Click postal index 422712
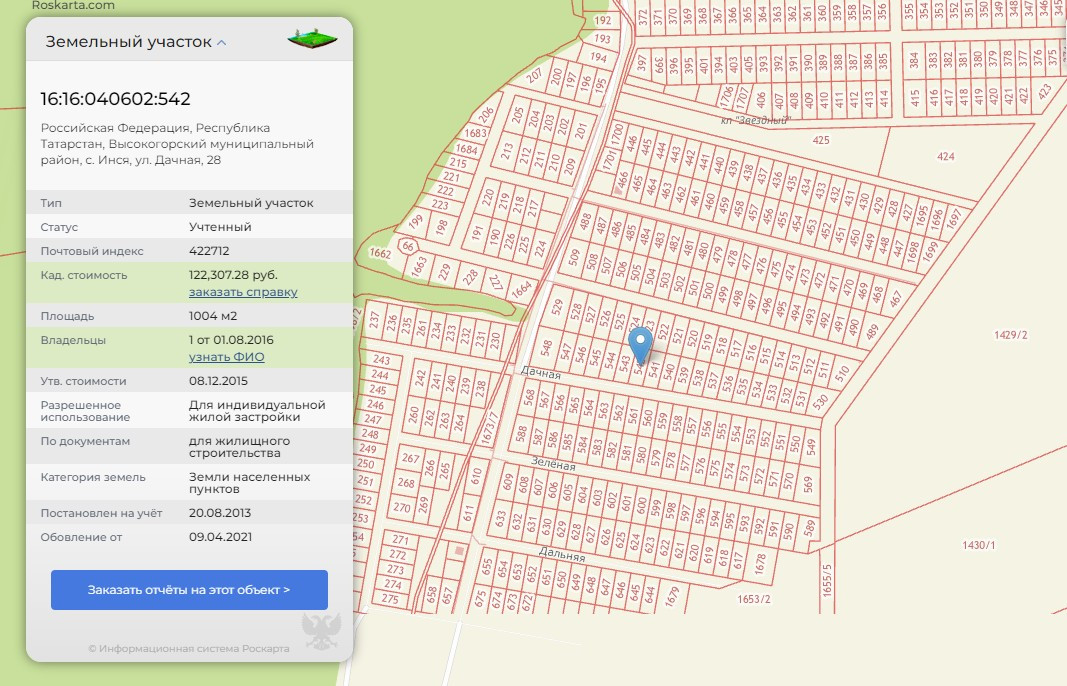 [209, 250]
